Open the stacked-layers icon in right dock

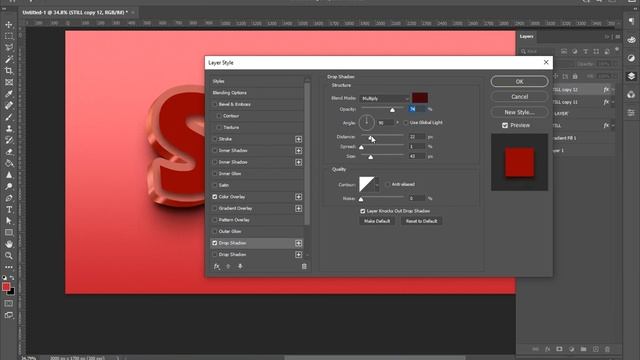point(631,76)
